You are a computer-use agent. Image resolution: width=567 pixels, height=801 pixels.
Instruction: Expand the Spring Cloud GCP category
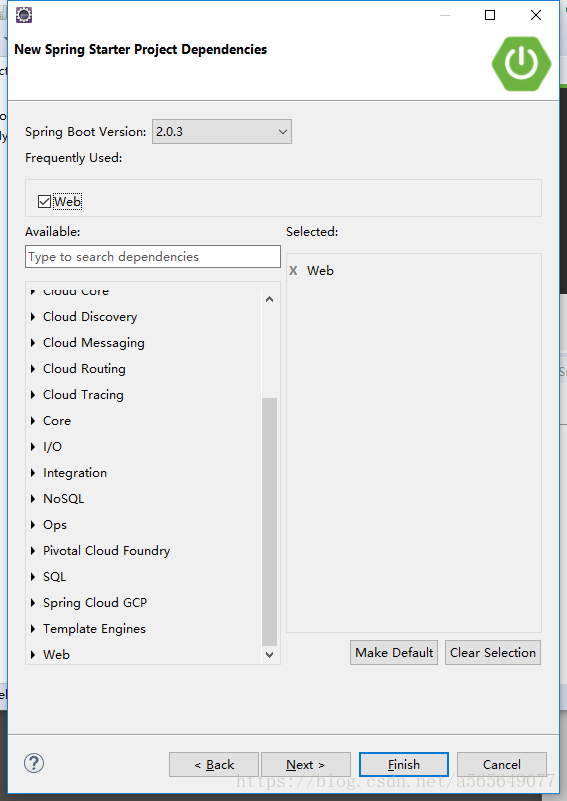33,603
